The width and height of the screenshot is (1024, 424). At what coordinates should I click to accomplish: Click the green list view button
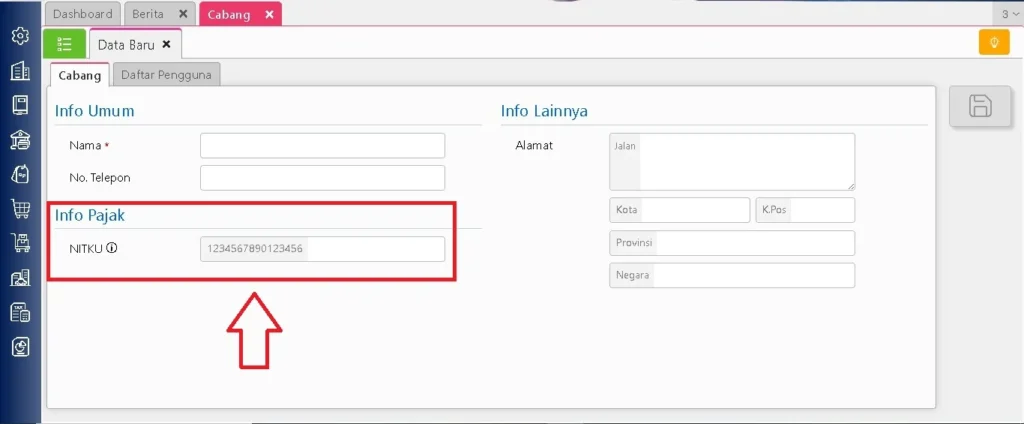pos(64,44)
